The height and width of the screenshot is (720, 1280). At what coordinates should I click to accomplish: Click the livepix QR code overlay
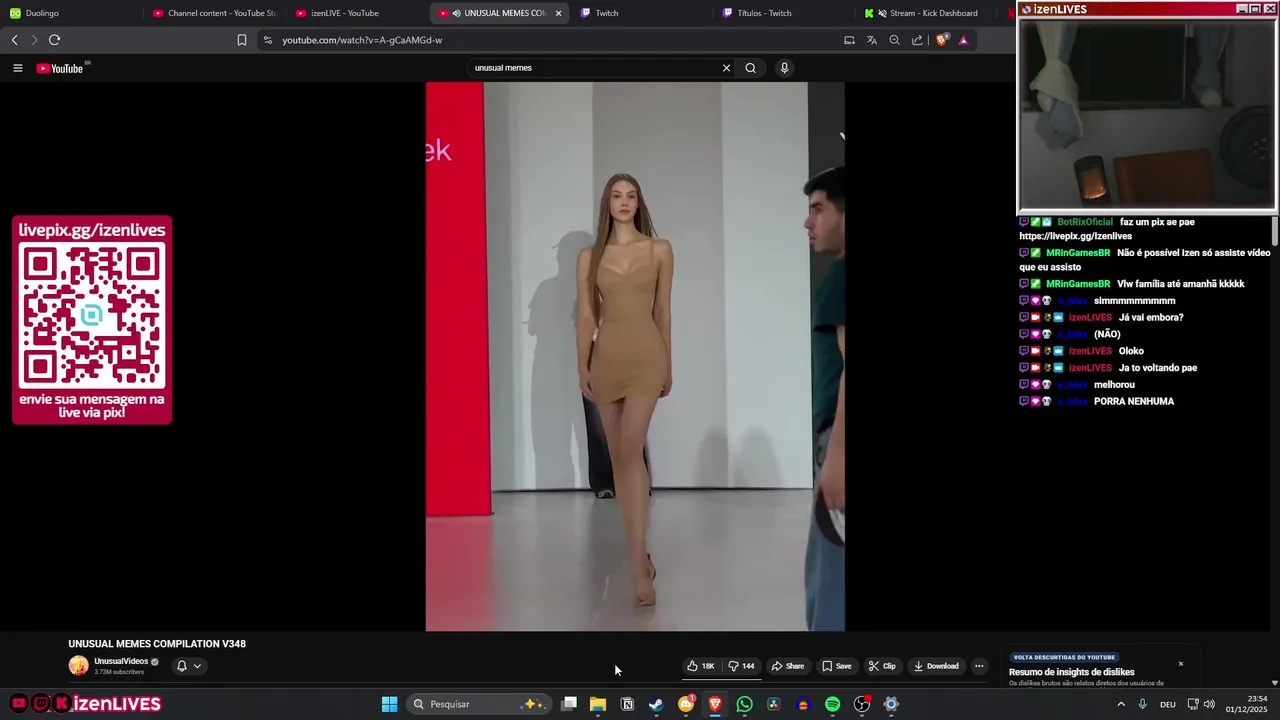(92, 318)
